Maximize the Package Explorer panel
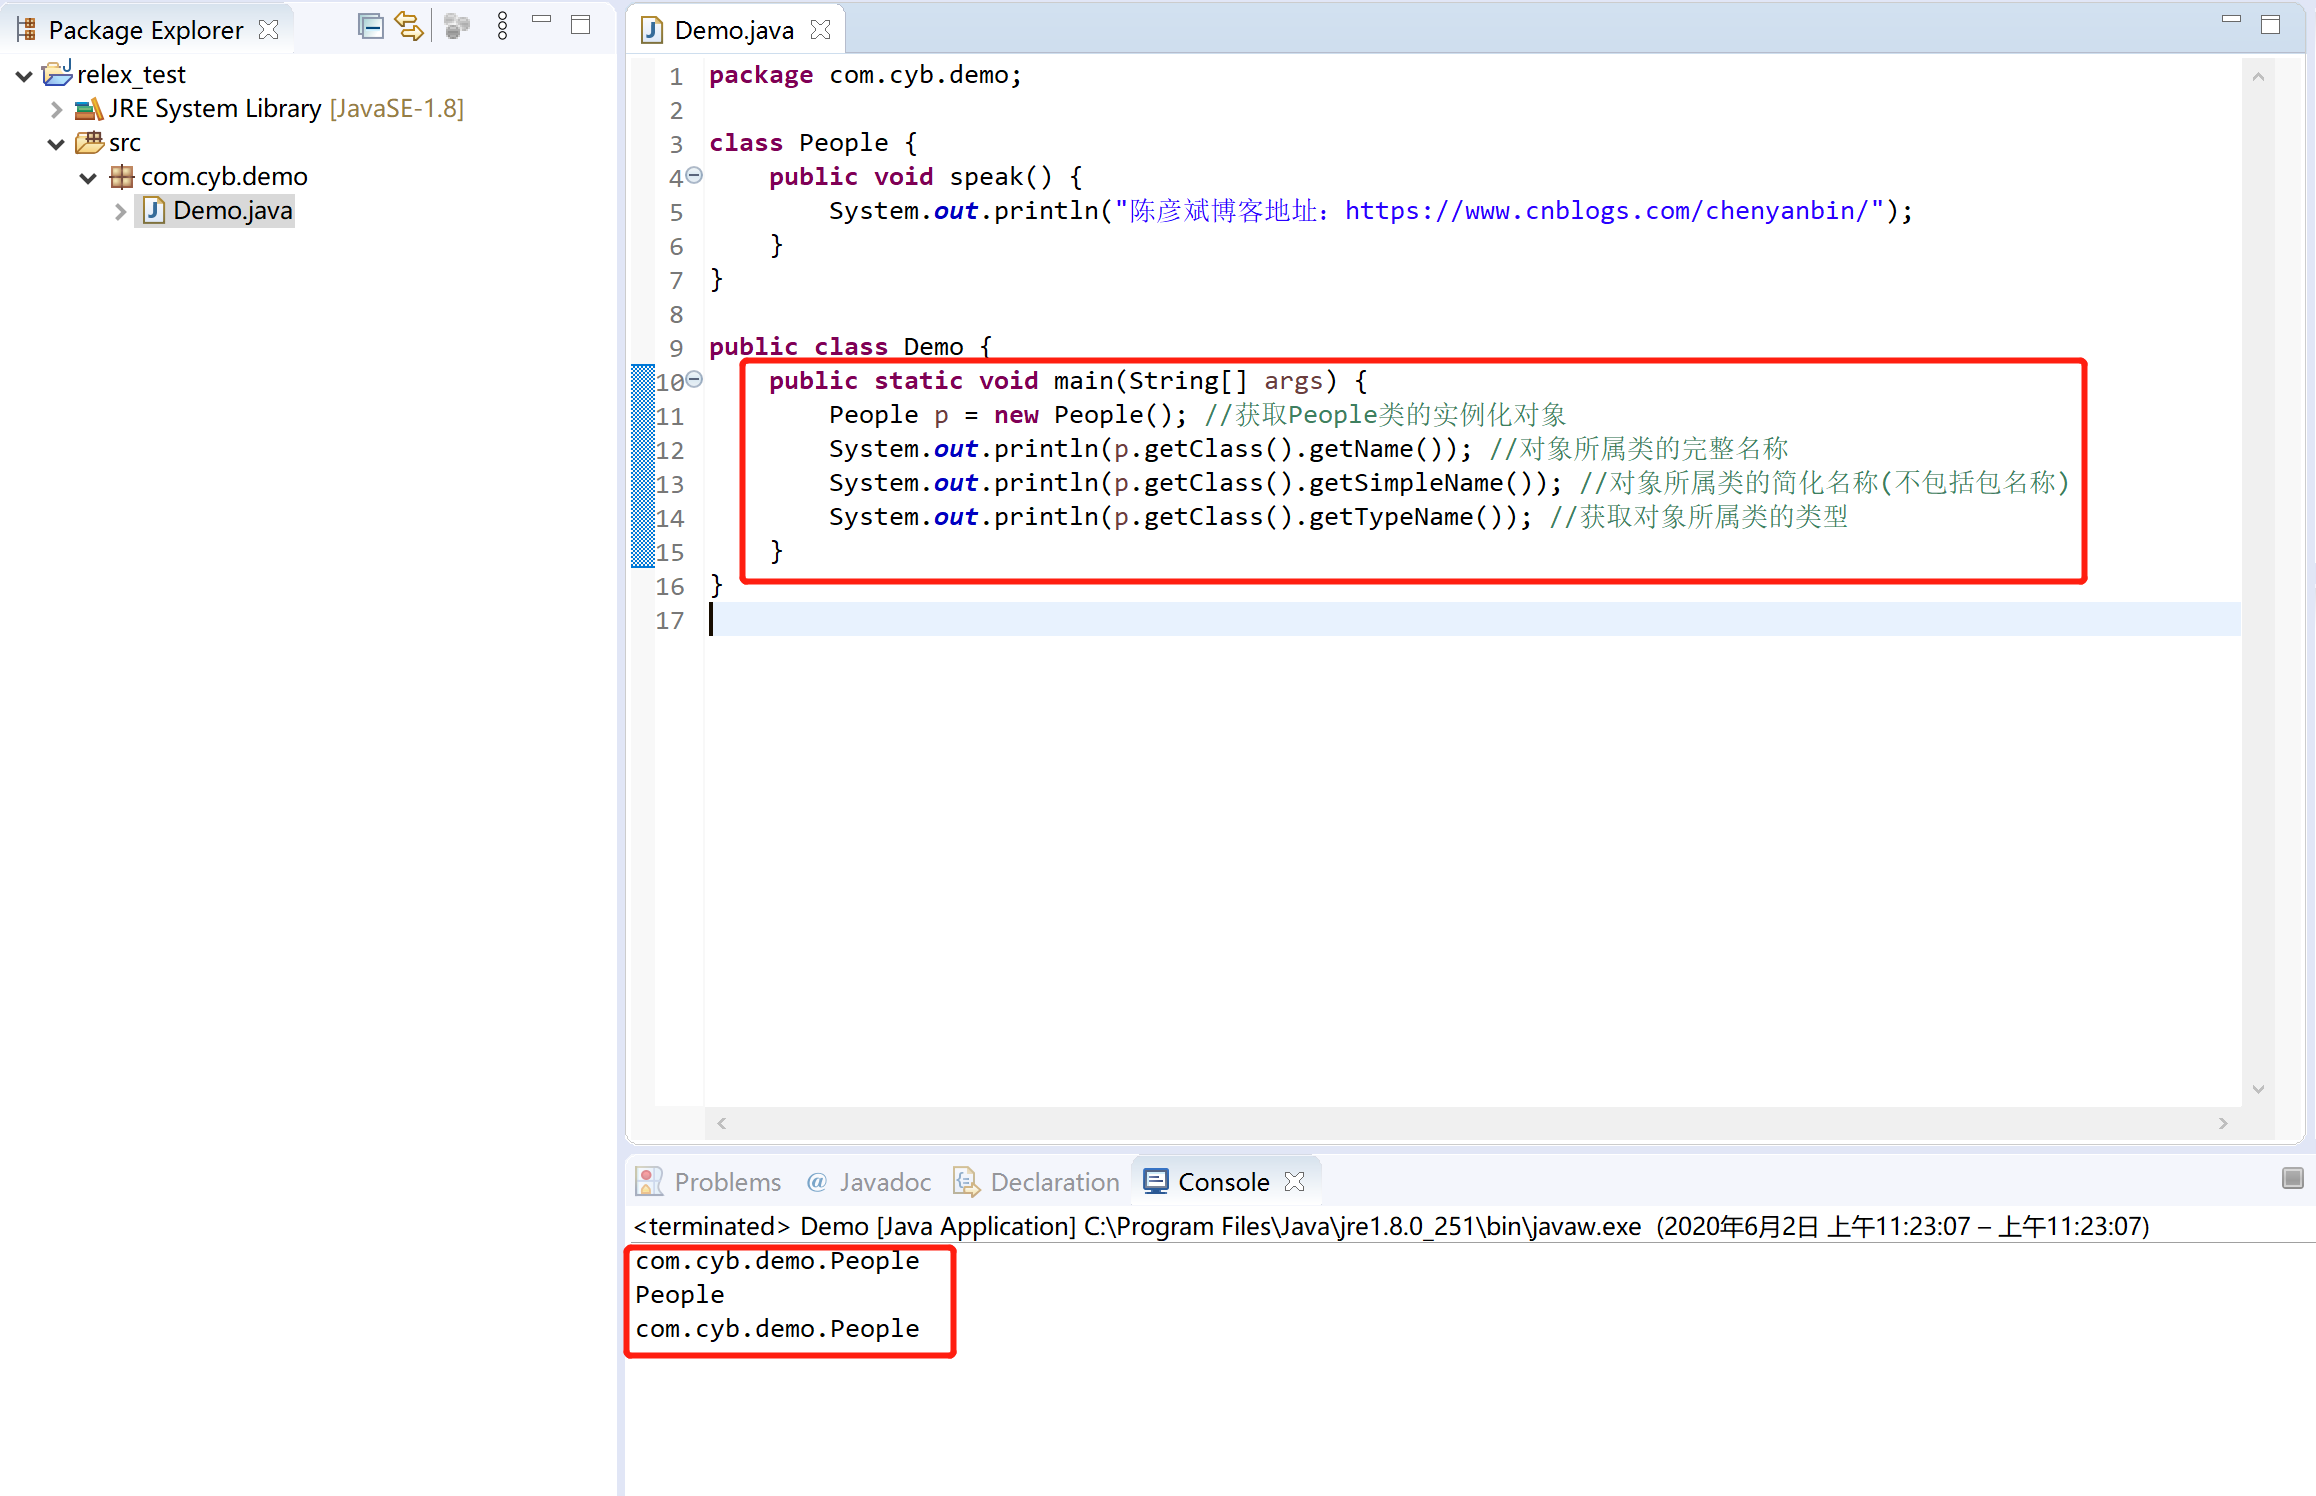This screenshot has width=2316, height=1496. point(580,25)
